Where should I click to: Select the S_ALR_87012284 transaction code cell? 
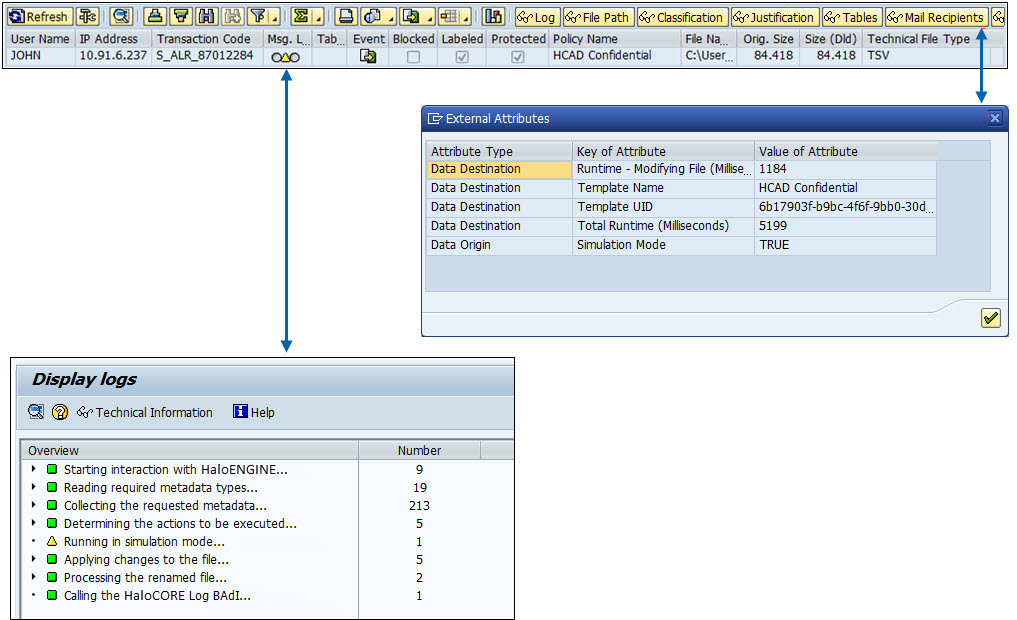point(205,55)
